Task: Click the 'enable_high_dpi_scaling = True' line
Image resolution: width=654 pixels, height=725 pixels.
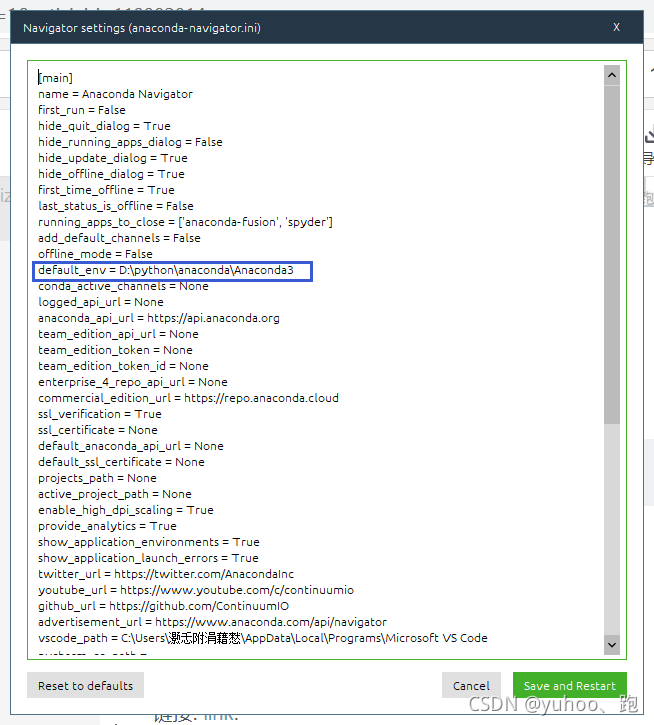Action: tap(126, 510)
